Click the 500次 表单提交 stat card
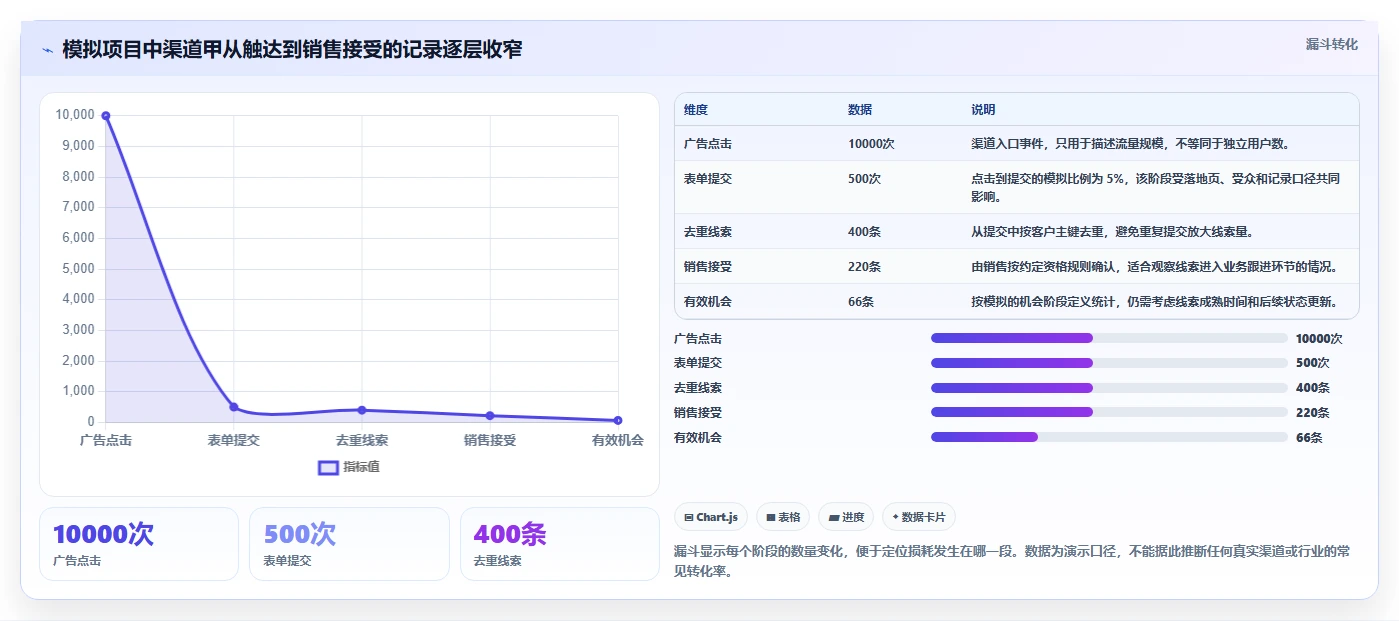The image size is (1399, 621). pos(349,544)
